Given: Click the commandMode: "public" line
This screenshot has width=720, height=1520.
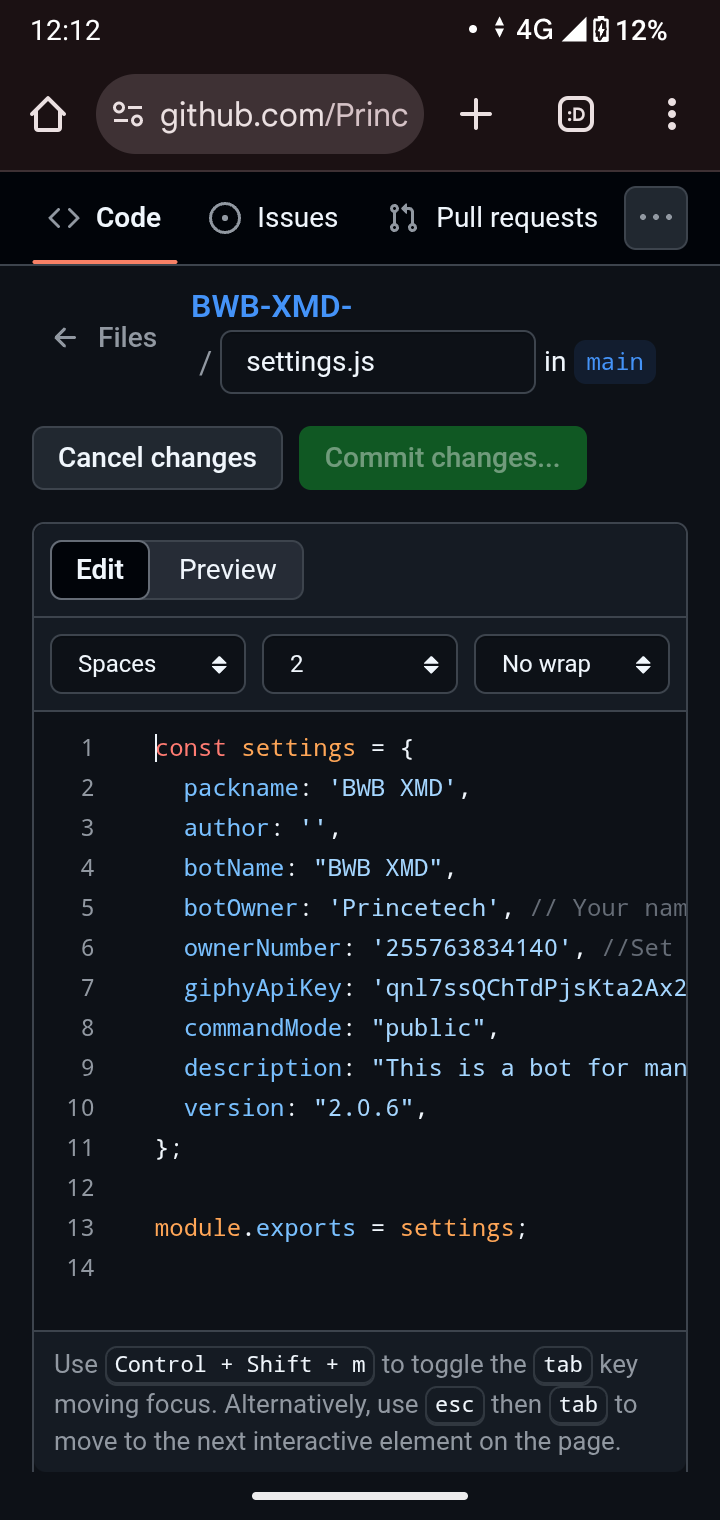Looking at the screenshot, I should [341, 1028].
